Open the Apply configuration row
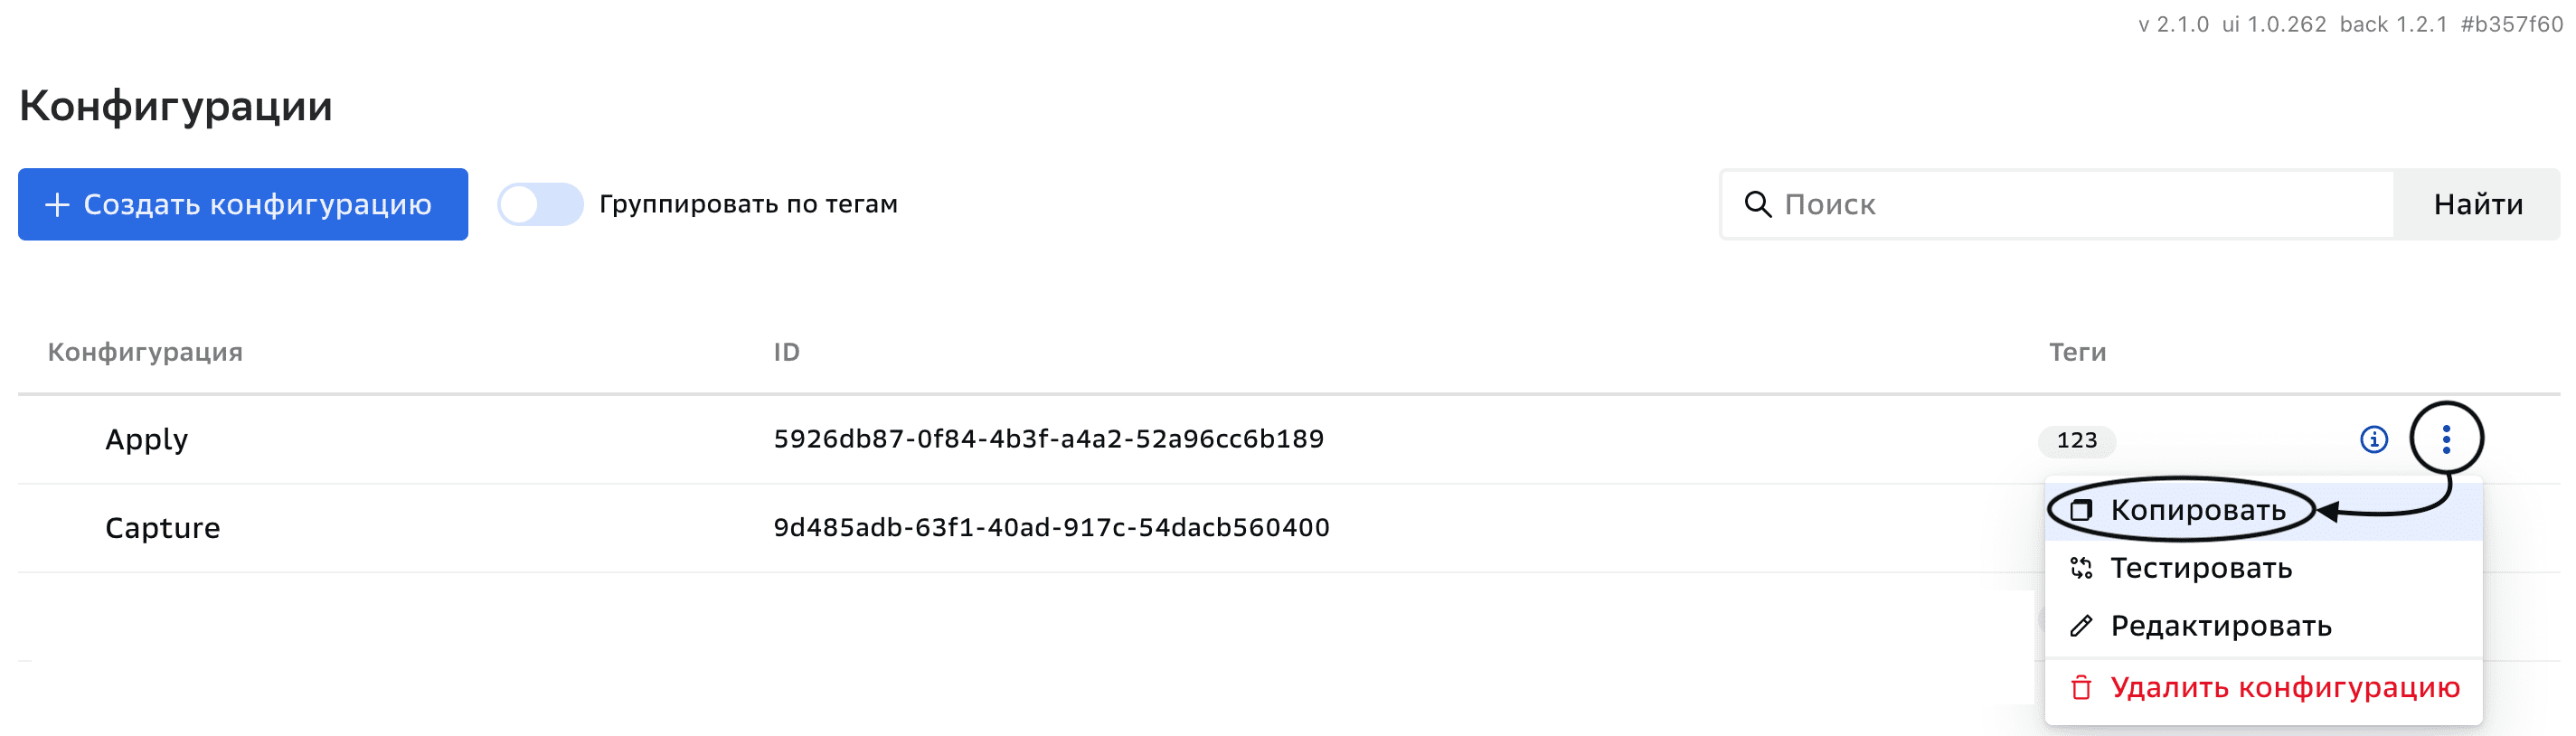This screenshot has height=736, width=2576. (147, 439)
